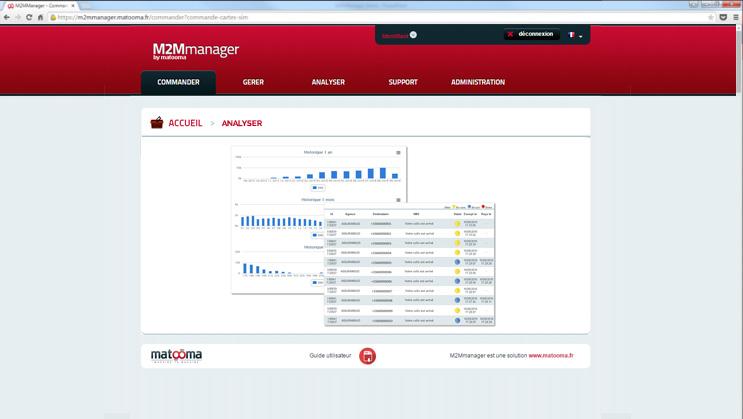
Task: Expand the French flag language dropdown
Action: 575,35
